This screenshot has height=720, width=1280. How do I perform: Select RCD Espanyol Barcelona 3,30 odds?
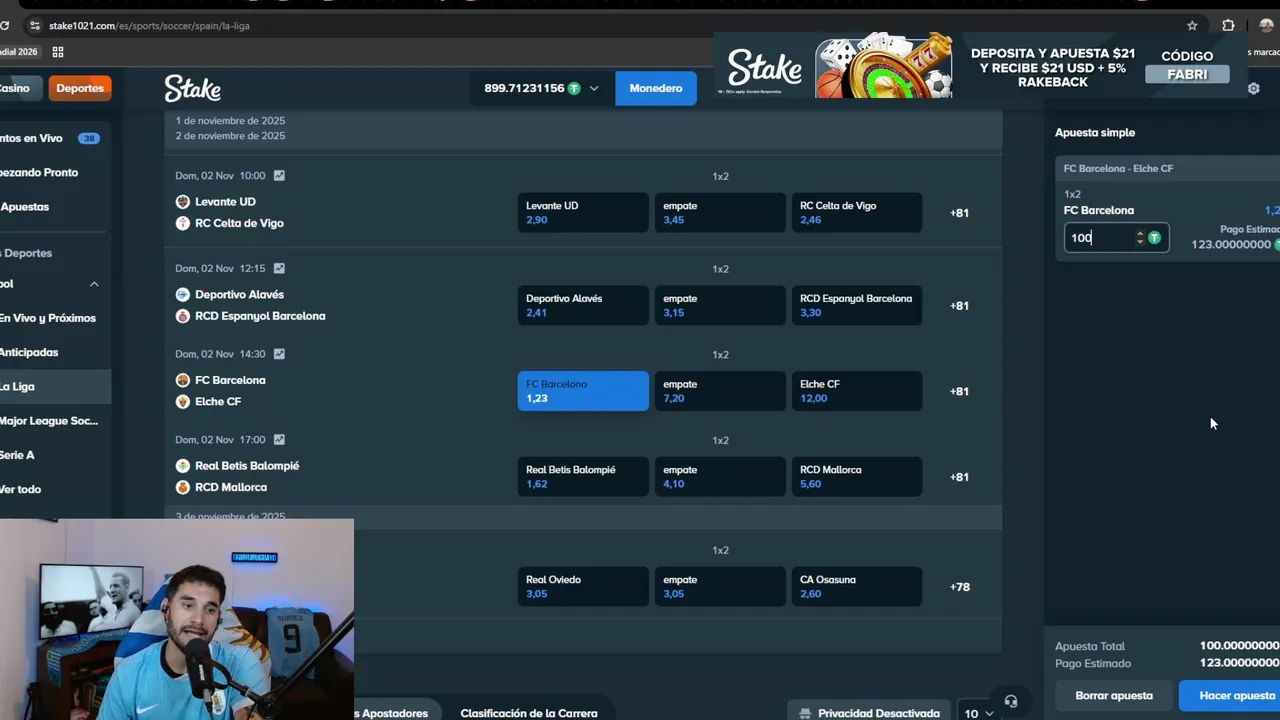857,306
